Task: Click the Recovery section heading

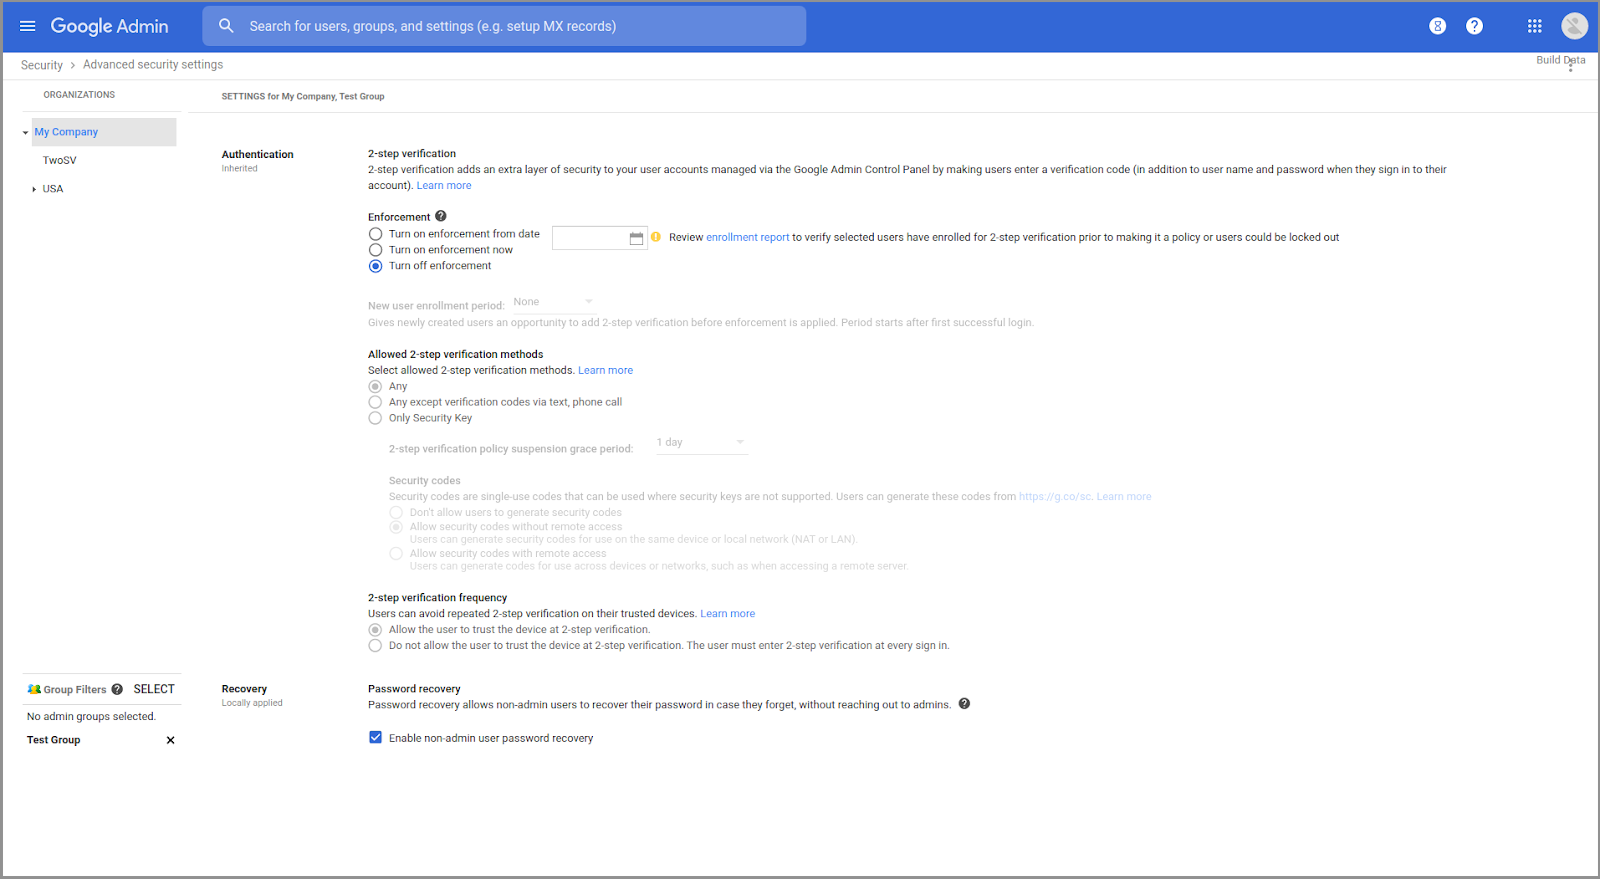Action: pos(244,689)
